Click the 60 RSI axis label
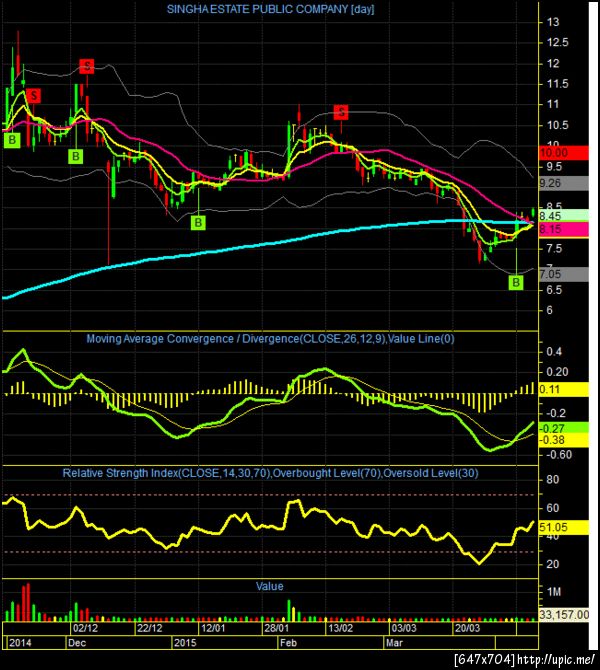600x670 pixels. (553, 508)
